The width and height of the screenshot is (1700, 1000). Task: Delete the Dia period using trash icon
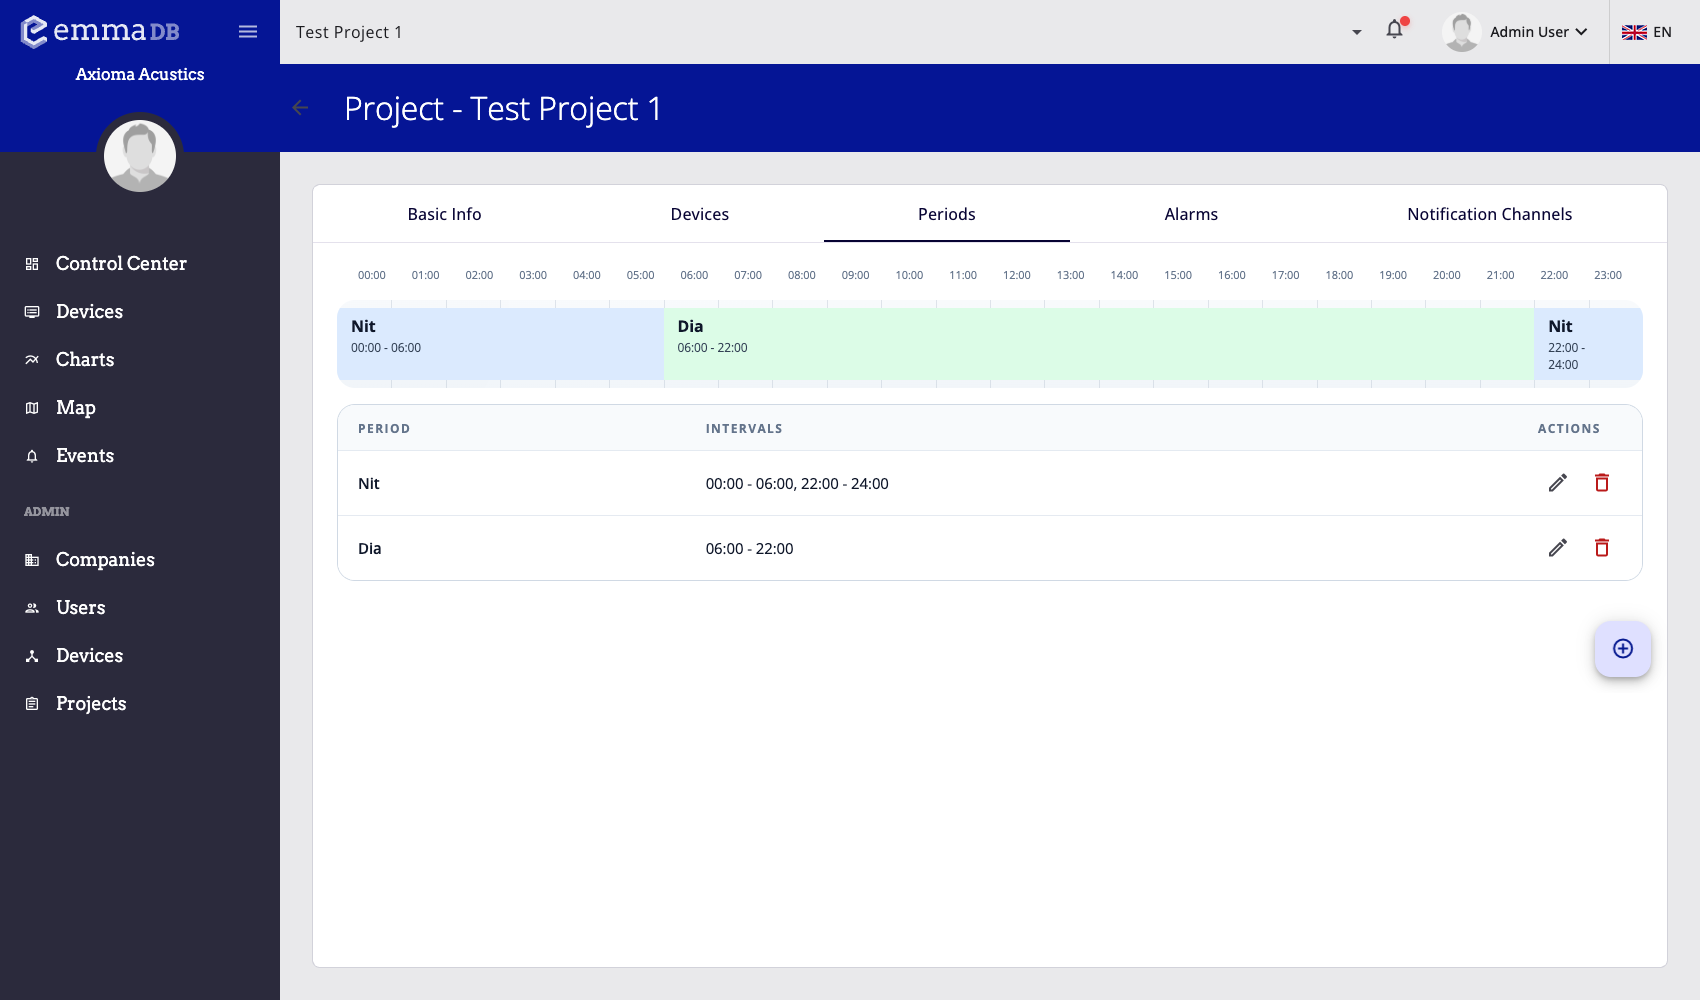tap(1601, 548)
